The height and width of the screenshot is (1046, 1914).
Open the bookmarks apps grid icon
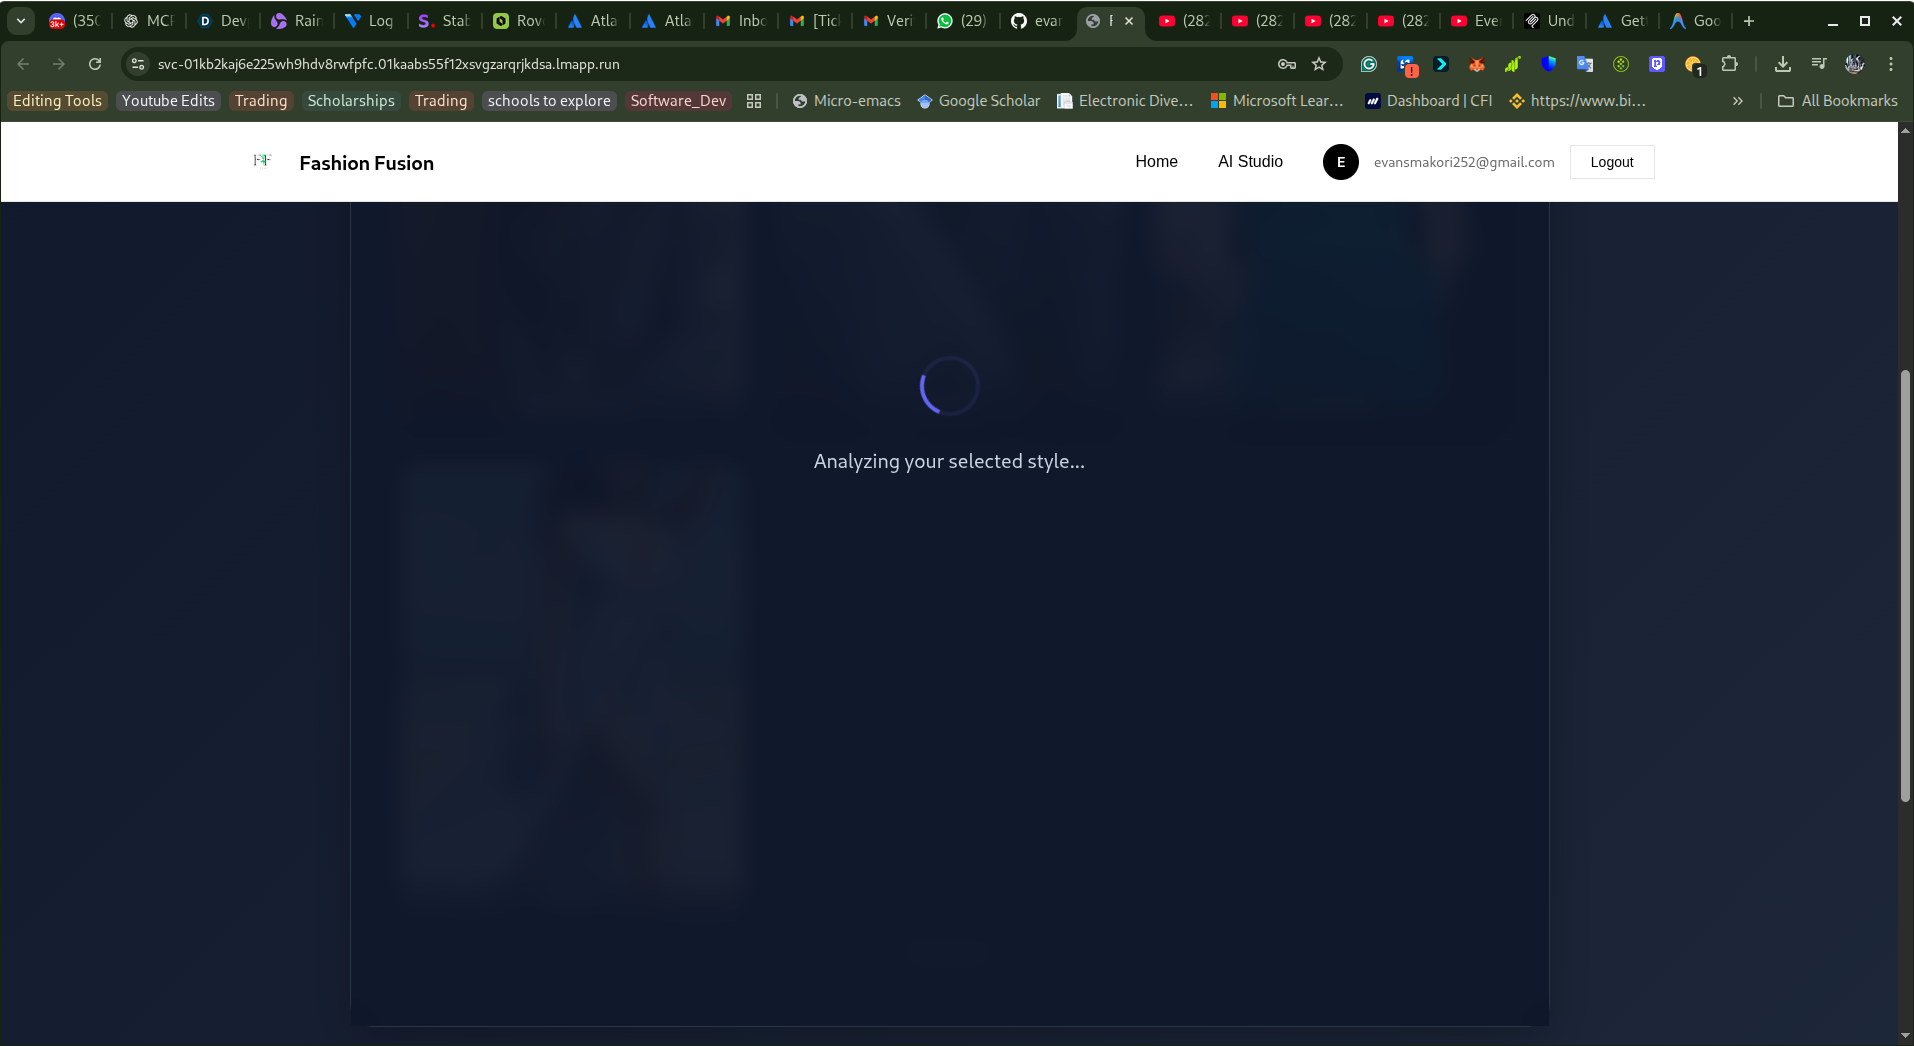[x=754, y=101]
